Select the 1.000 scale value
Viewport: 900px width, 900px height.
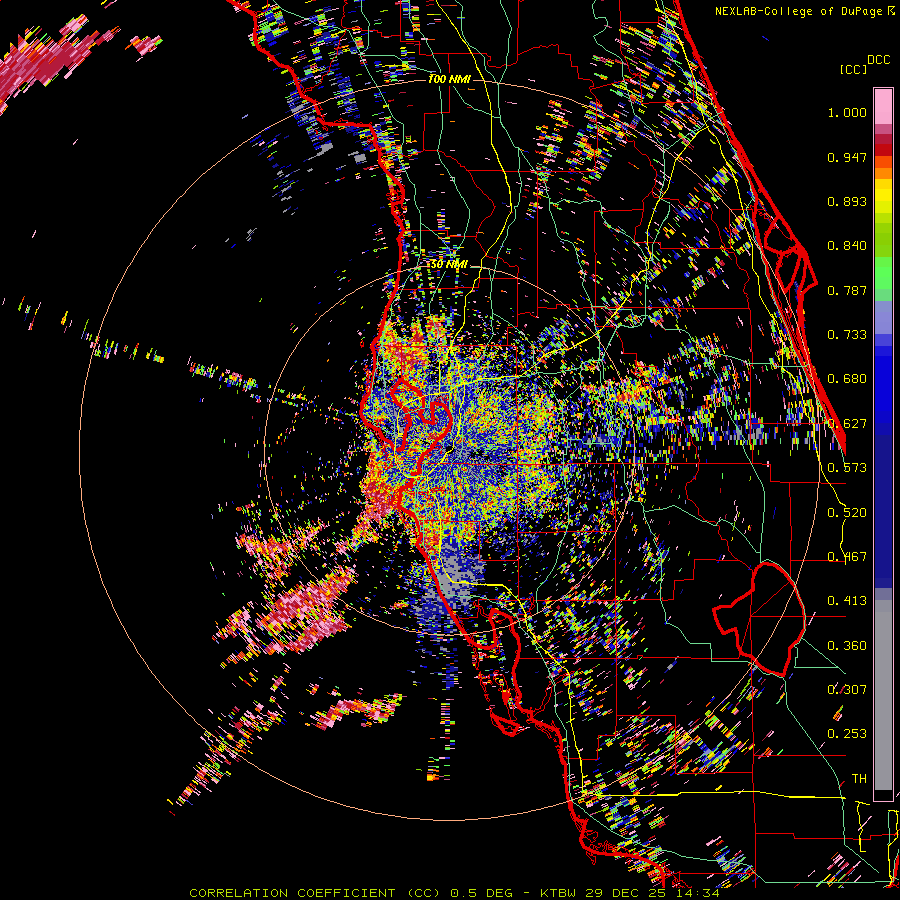pyautogui.click(x=847, y=112)
